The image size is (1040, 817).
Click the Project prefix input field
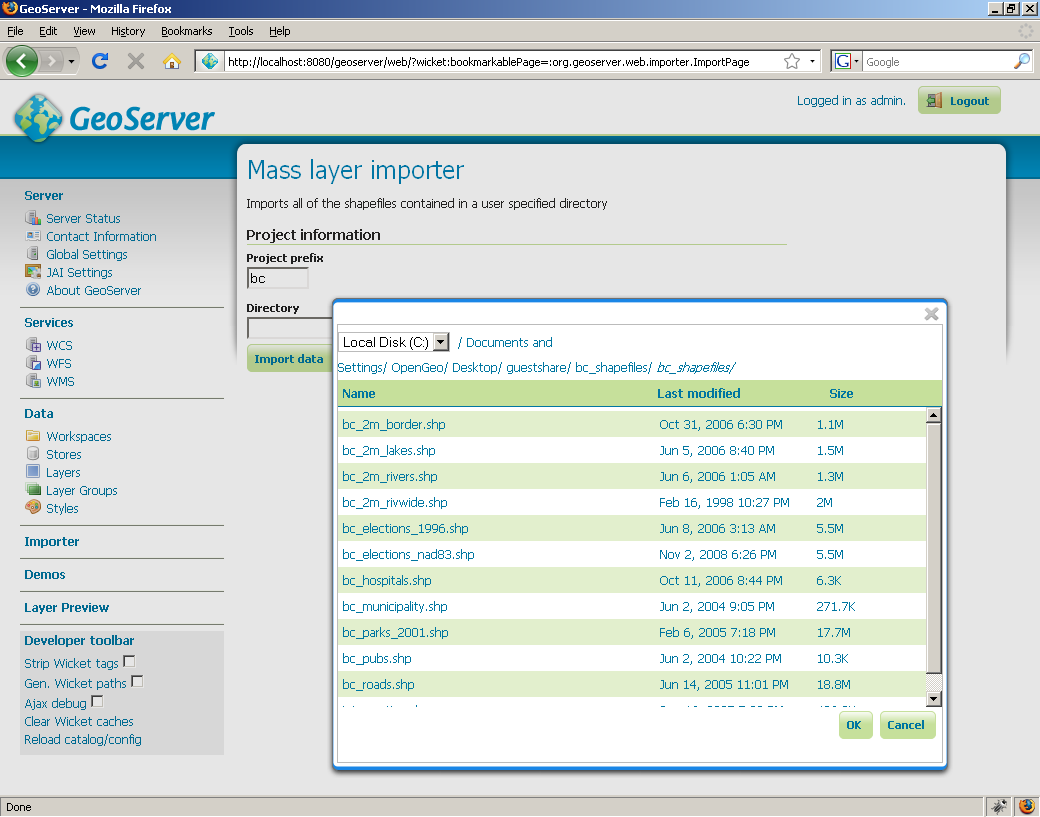(278, 278)
